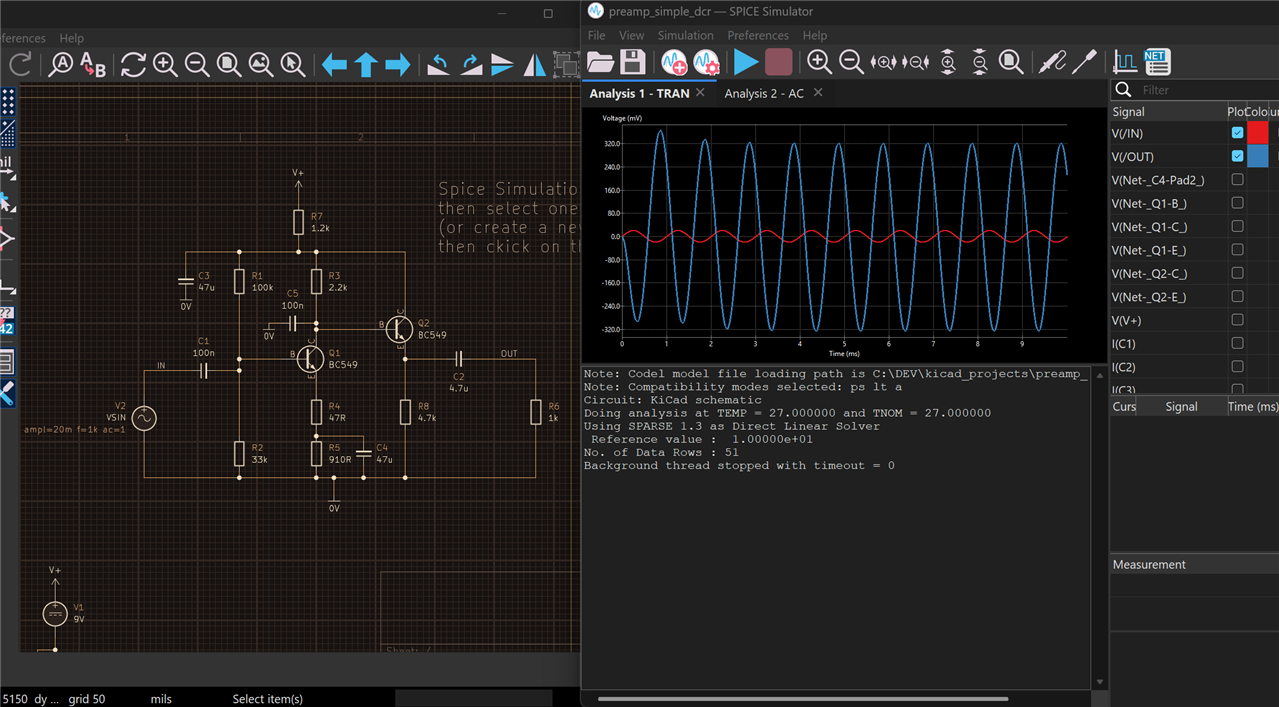Screen dimensions: 1279x707
Task: Show user-defined signals dialog
Action: pos(1125,62)
